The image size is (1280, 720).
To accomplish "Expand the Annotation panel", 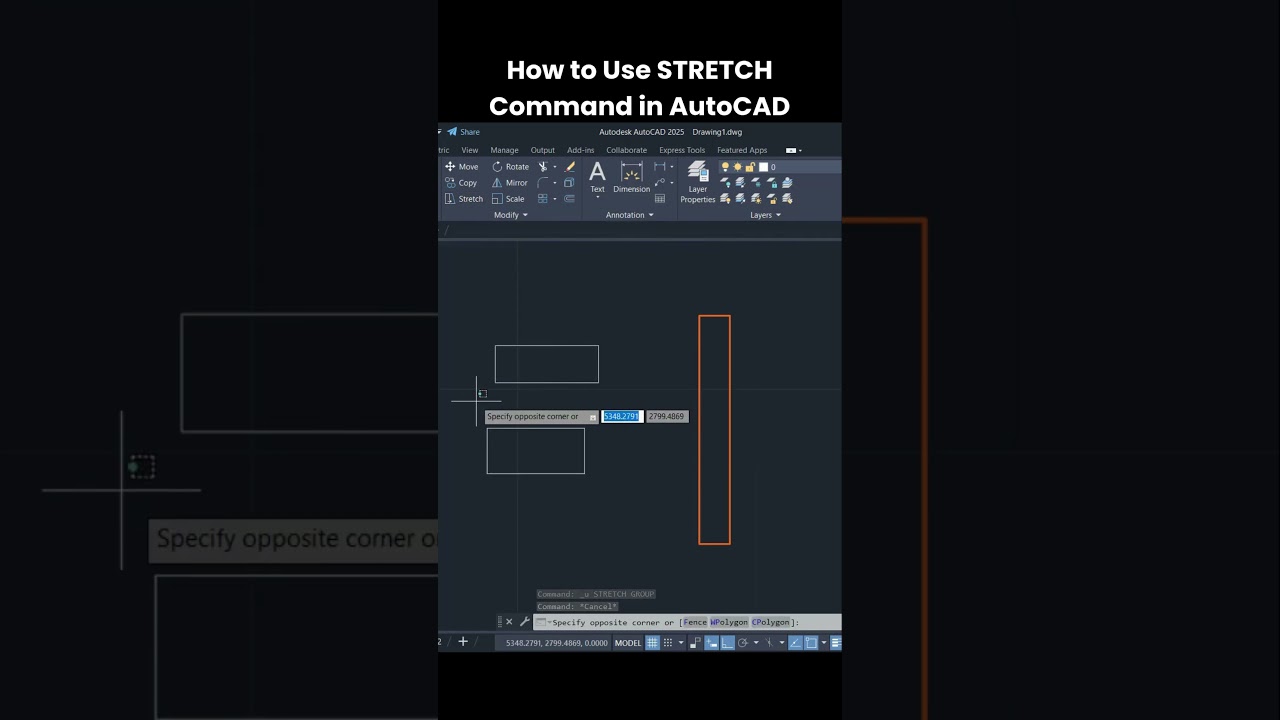I will pyautogui.click(x=630, y=215).
